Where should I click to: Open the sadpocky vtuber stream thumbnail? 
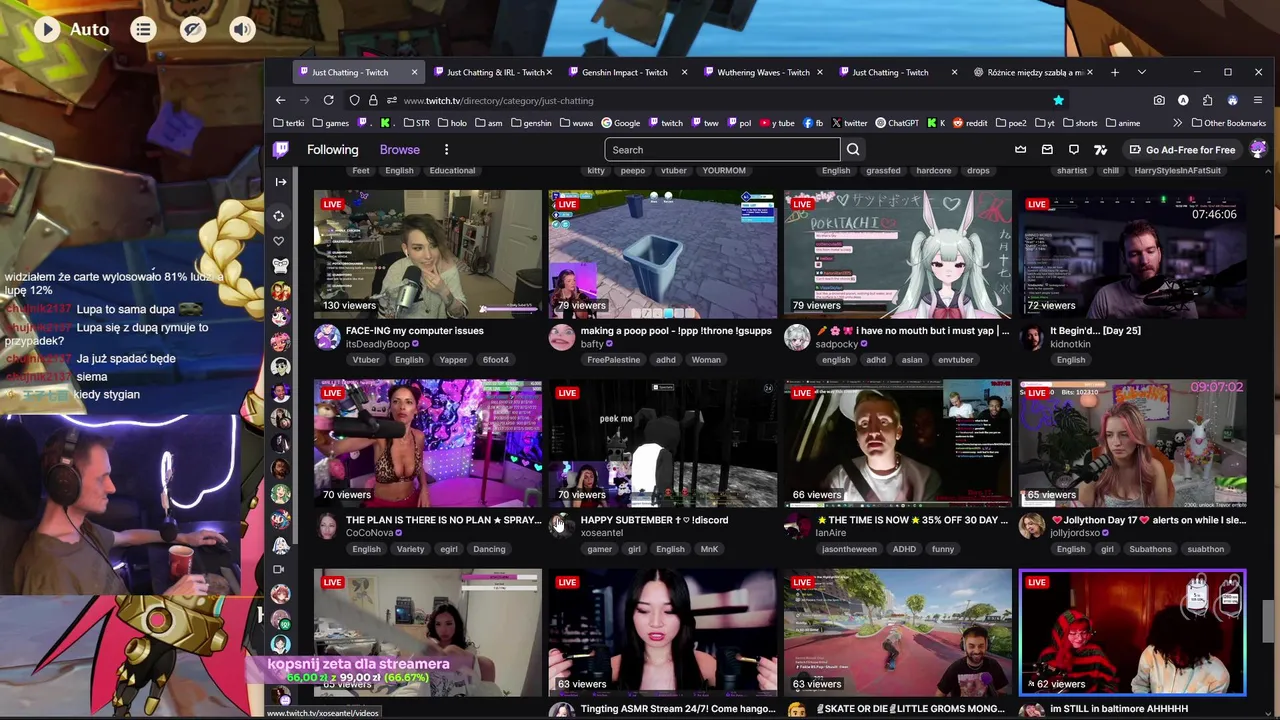[x=897, y=254]
